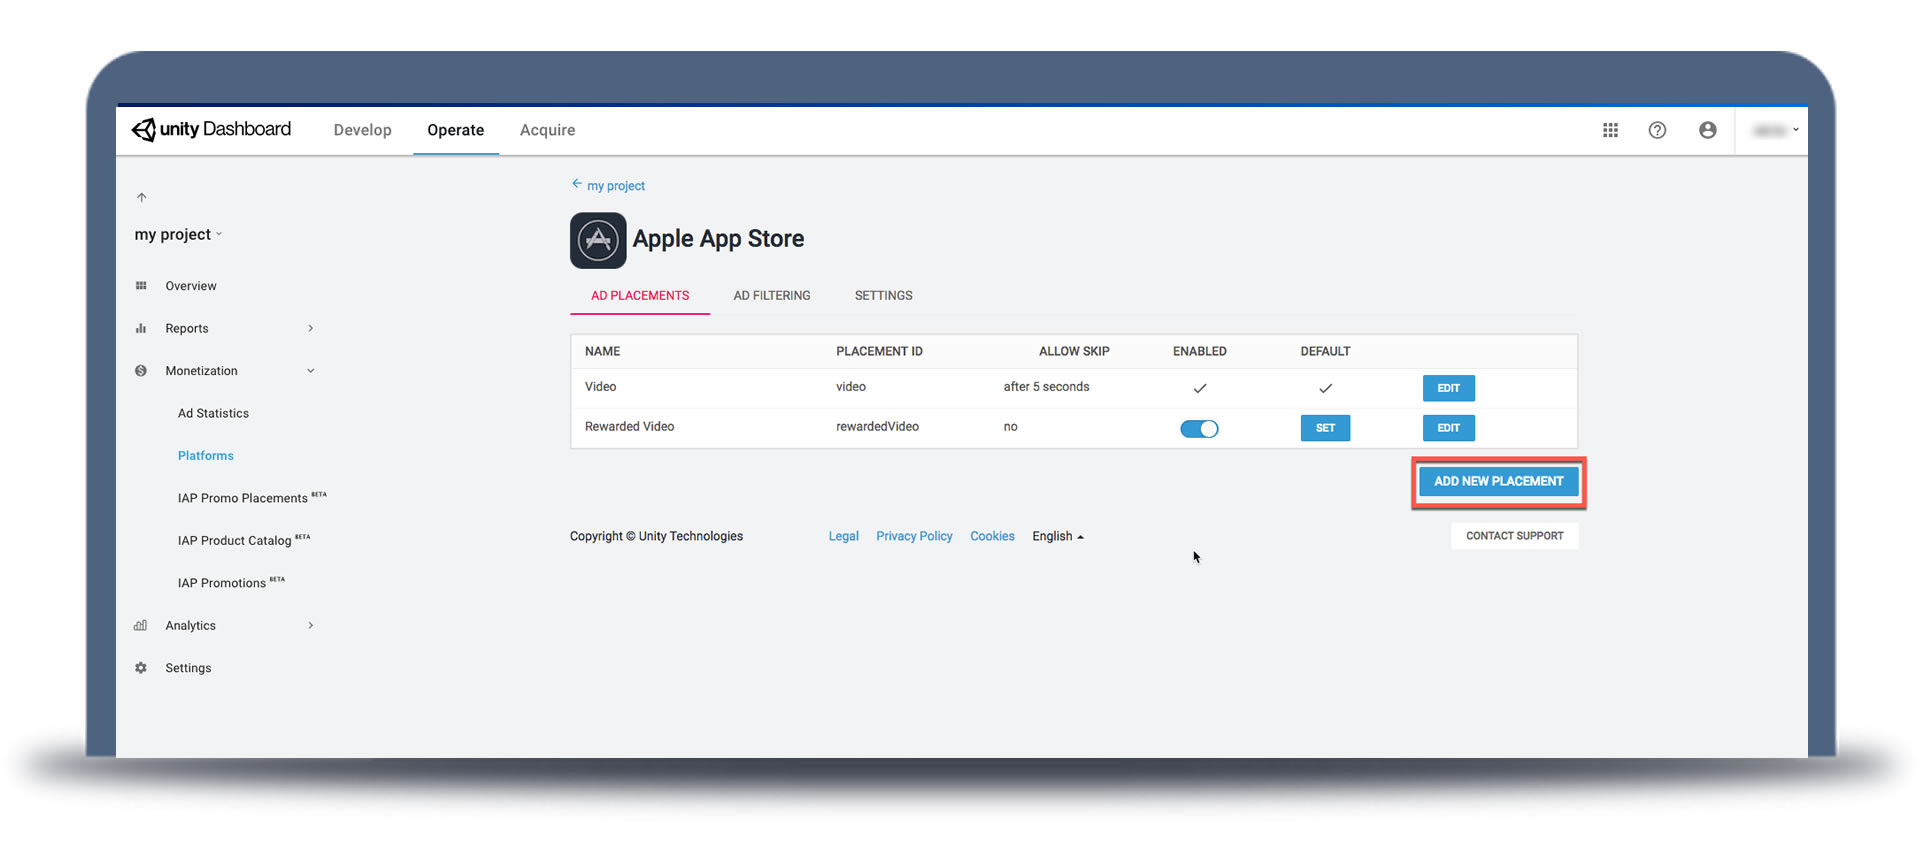Switch to the Develop top tab
The width and height of the screenshot is (1920, 865).
click(362, 130)
